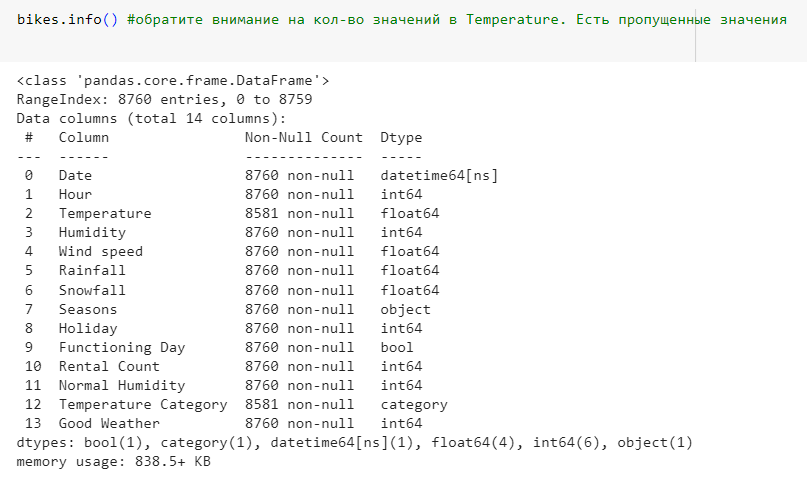
Task: Click the 'Seasons' row with object dtype
Action: (88, 309)
